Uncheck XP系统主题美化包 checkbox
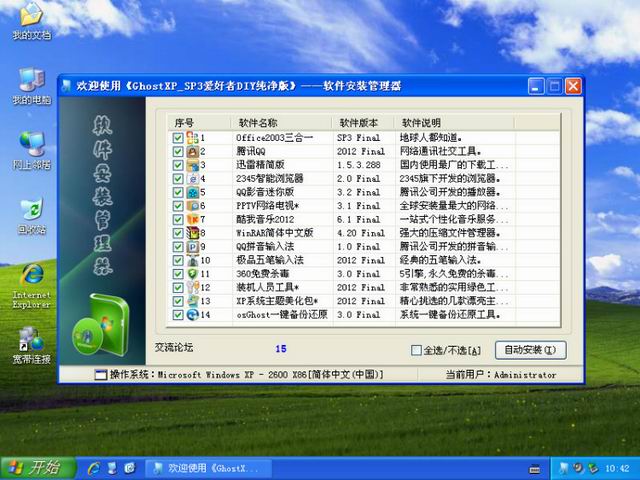 click(x=178, y=301)
